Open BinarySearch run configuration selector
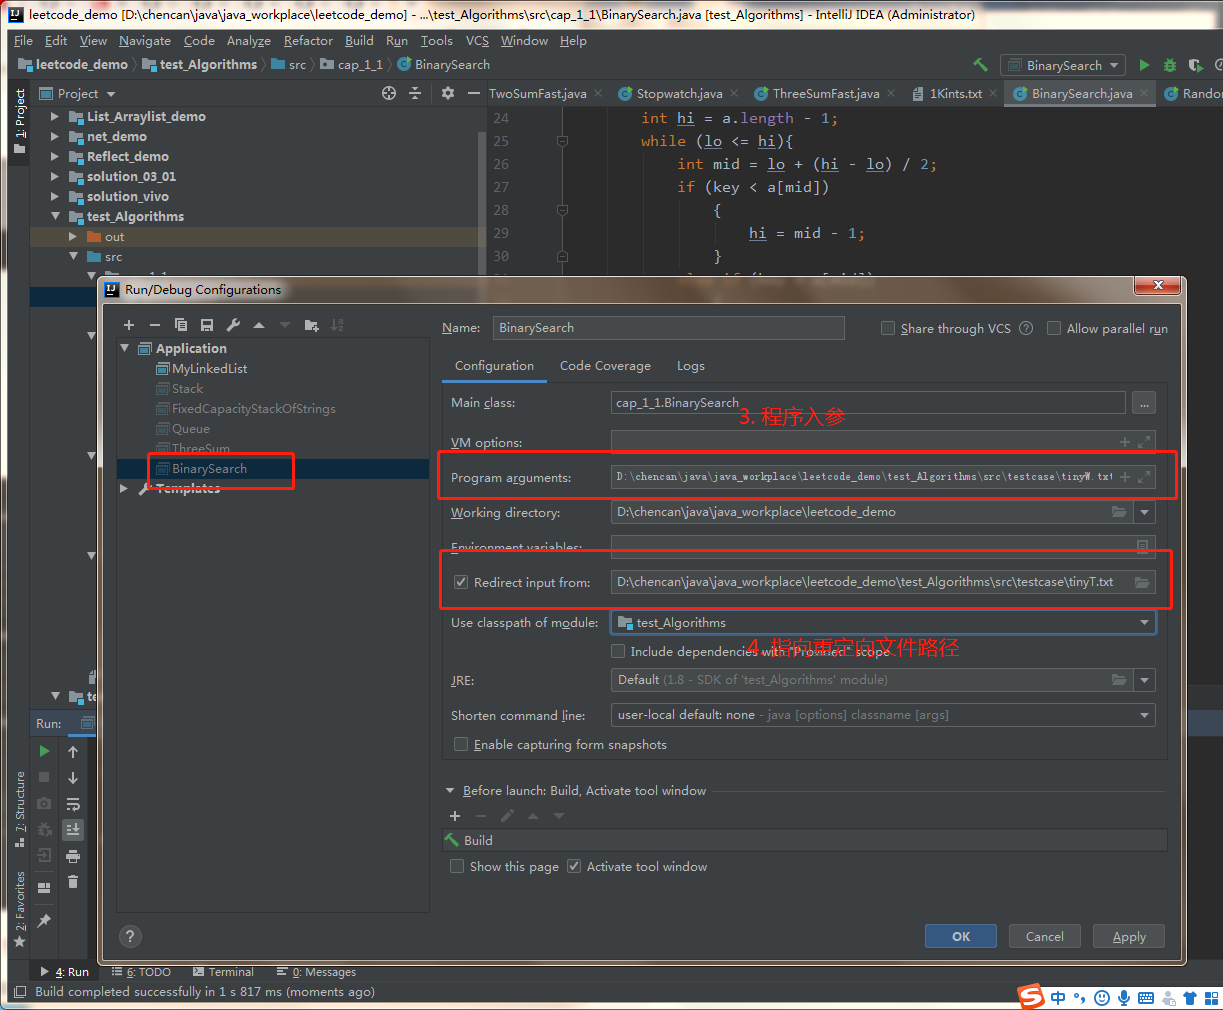The height and width of the screenshot is (1010, 1223). coord(1063,65)
